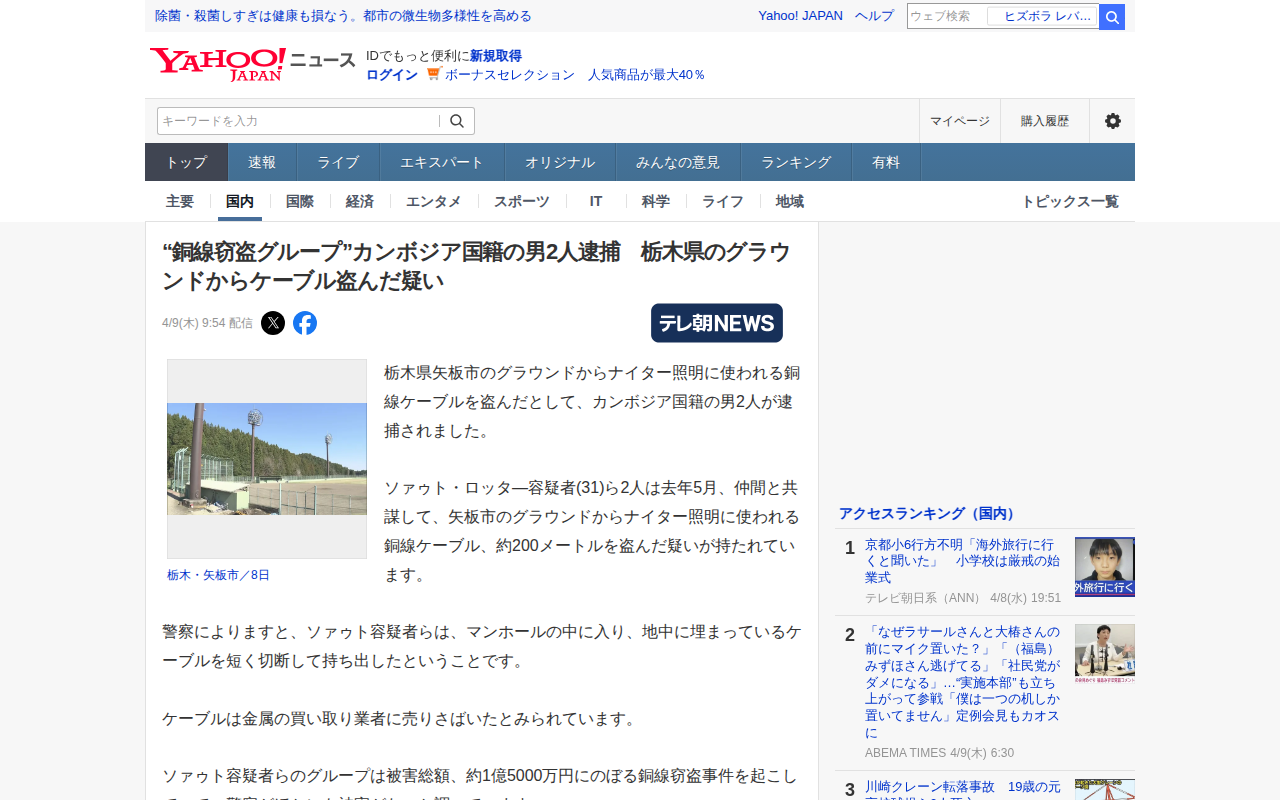This screenshot has height=800, width=1280.
Task: Click the web search magnifier button
Action: pos(1112,17)
